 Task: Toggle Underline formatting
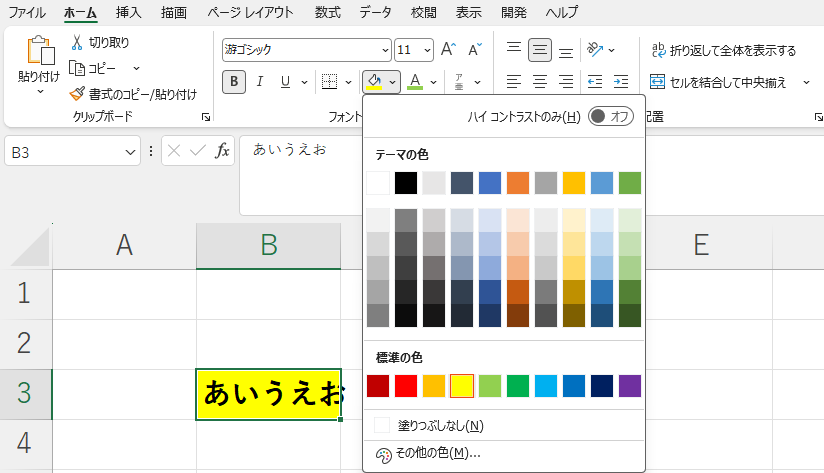pos(285,82)
